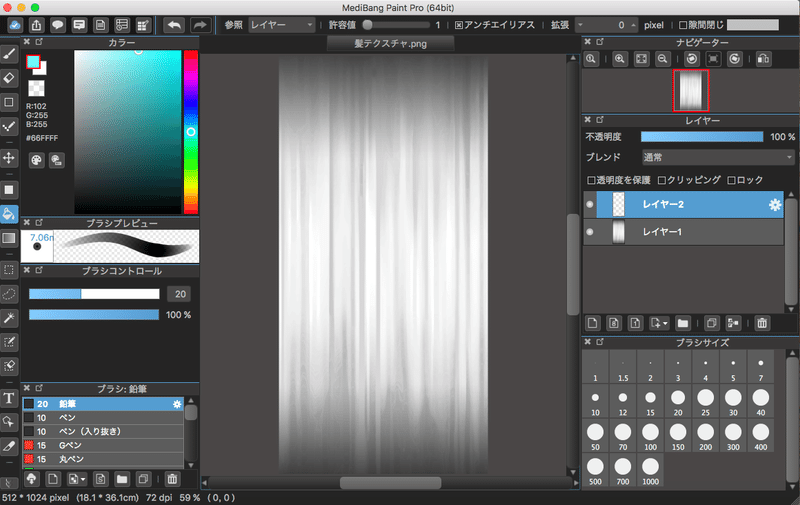Select ペン brush in list
The width and height of the screenshot is (800, 505).
click(x=103, y=418)
